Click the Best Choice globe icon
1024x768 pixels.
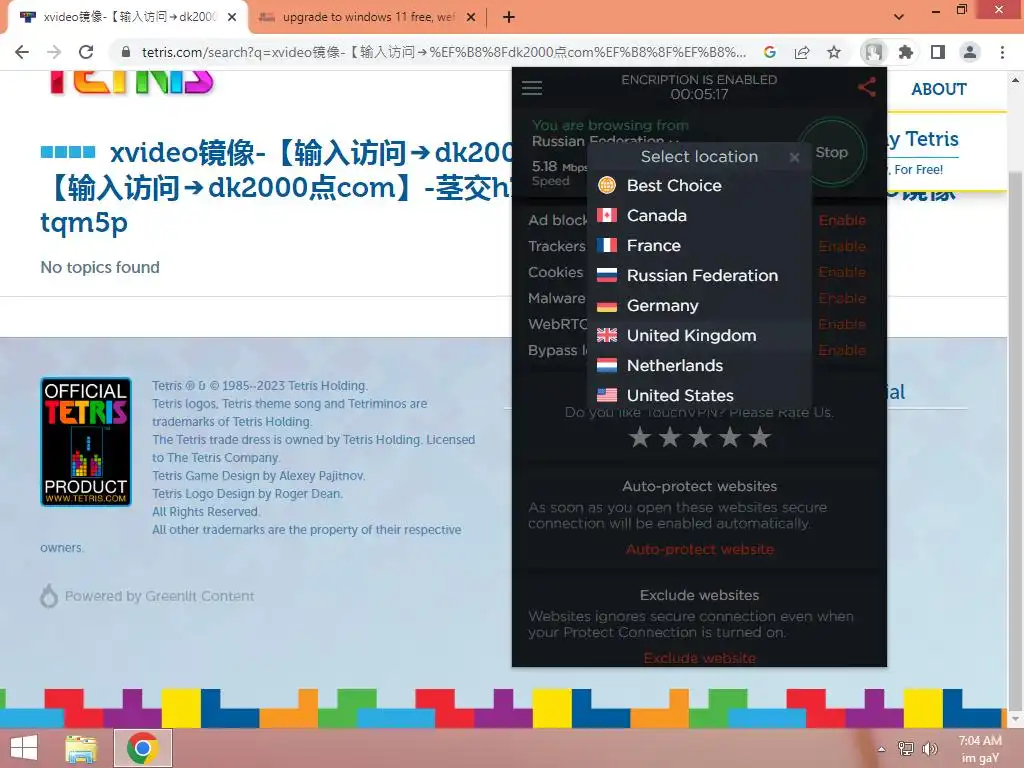point(607,185)
